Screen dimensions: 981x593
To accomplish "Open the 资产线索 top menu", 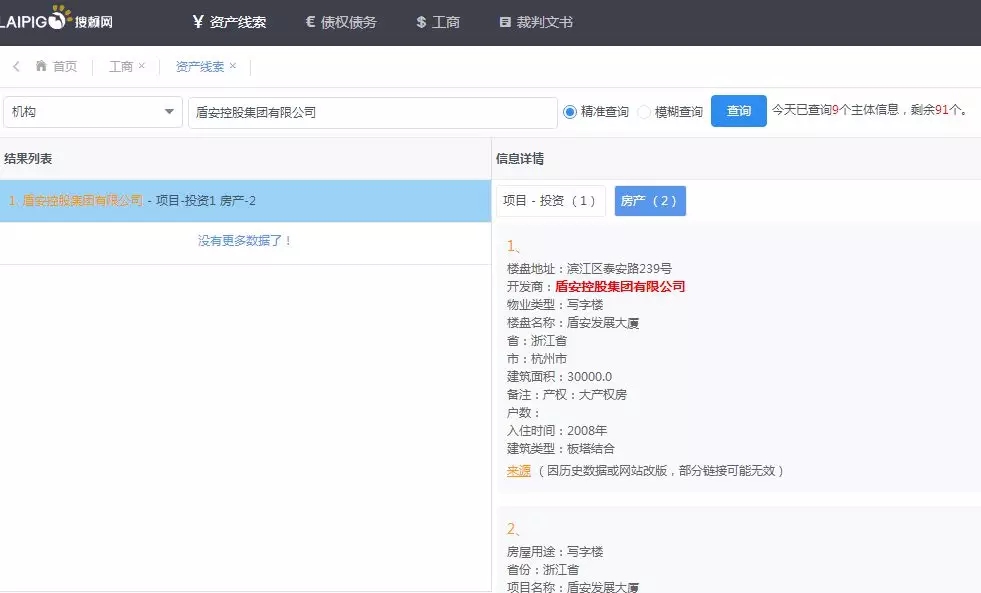I will (x=230, y=23).
